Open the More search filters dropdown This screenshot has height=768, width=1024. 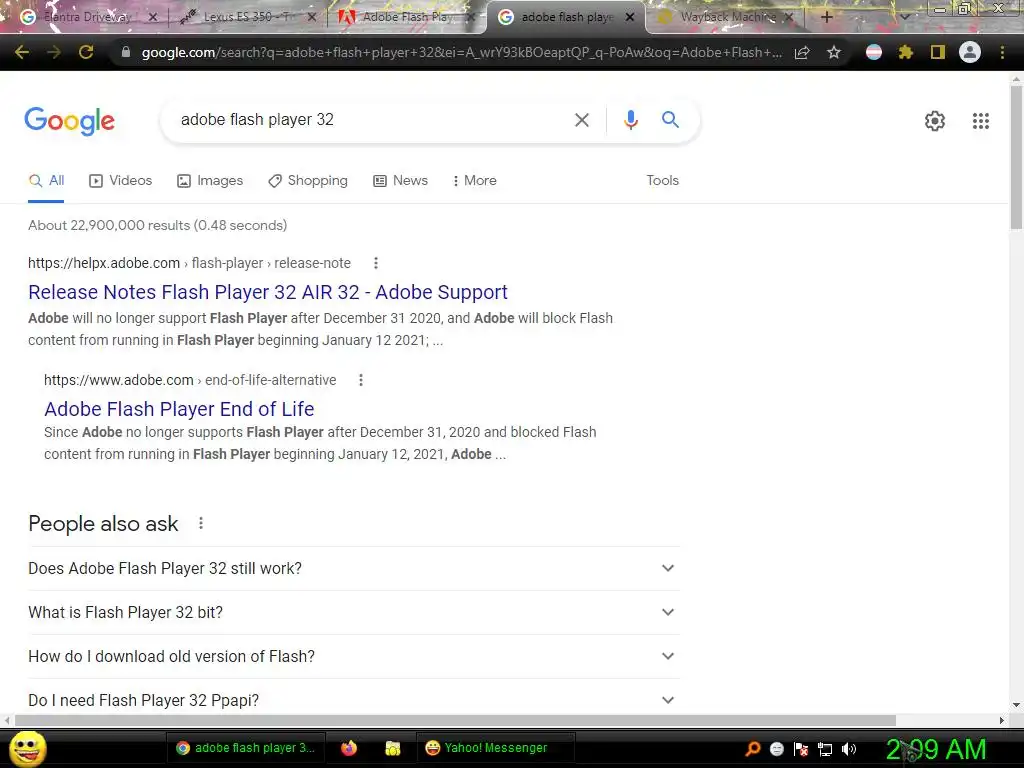pos(475,181)
